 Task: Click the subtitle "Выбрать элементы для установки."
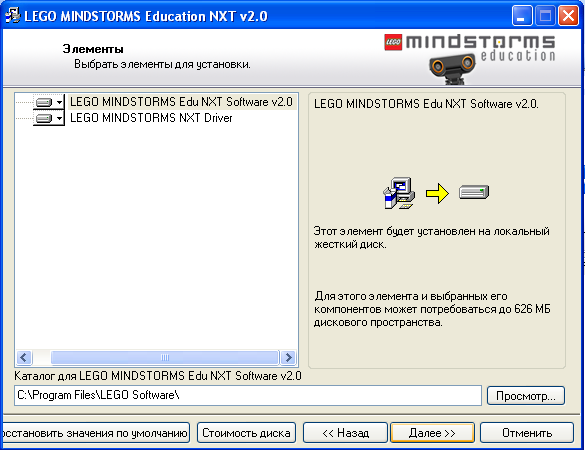(162, 64)
